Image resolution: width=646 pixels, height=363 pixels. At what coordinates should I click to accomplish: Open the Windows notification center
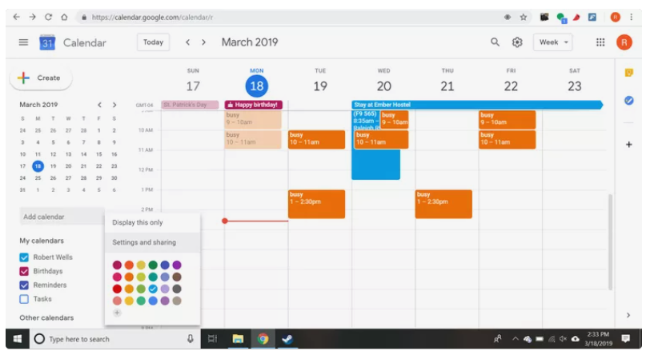click(x=626, y=339)
